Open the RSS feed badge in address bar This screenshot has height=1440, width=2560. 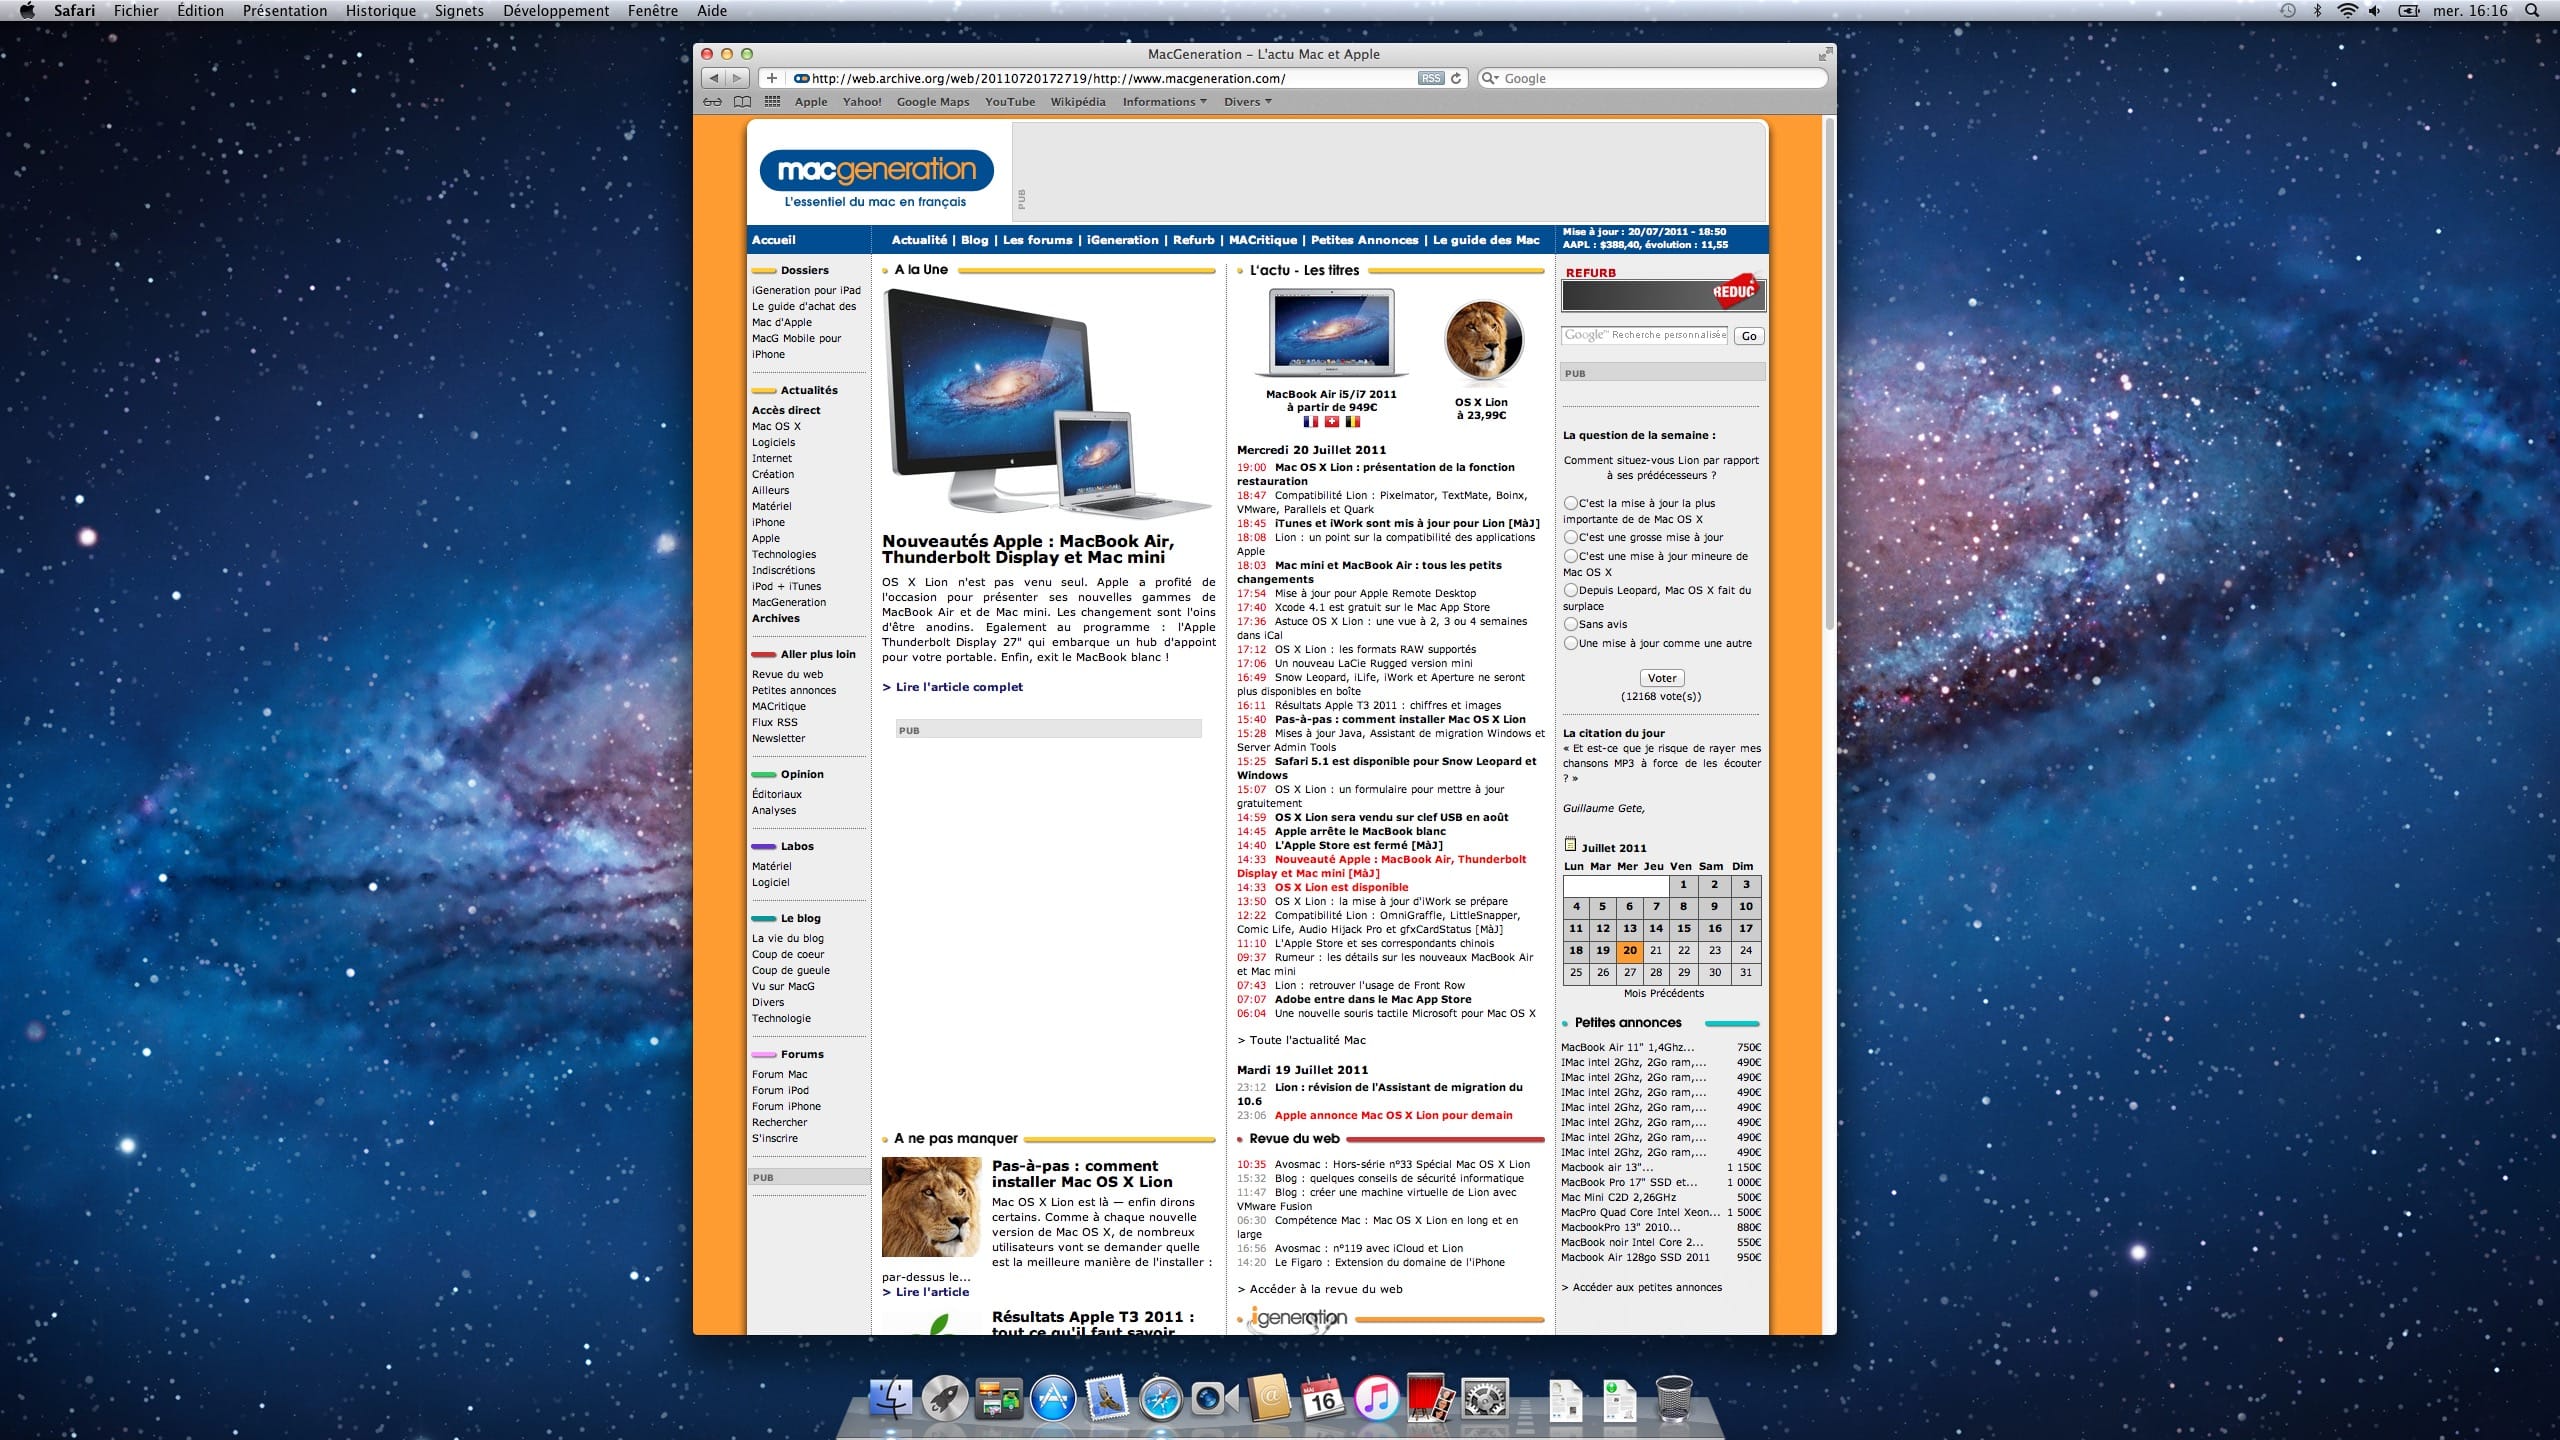(1430, 78)
